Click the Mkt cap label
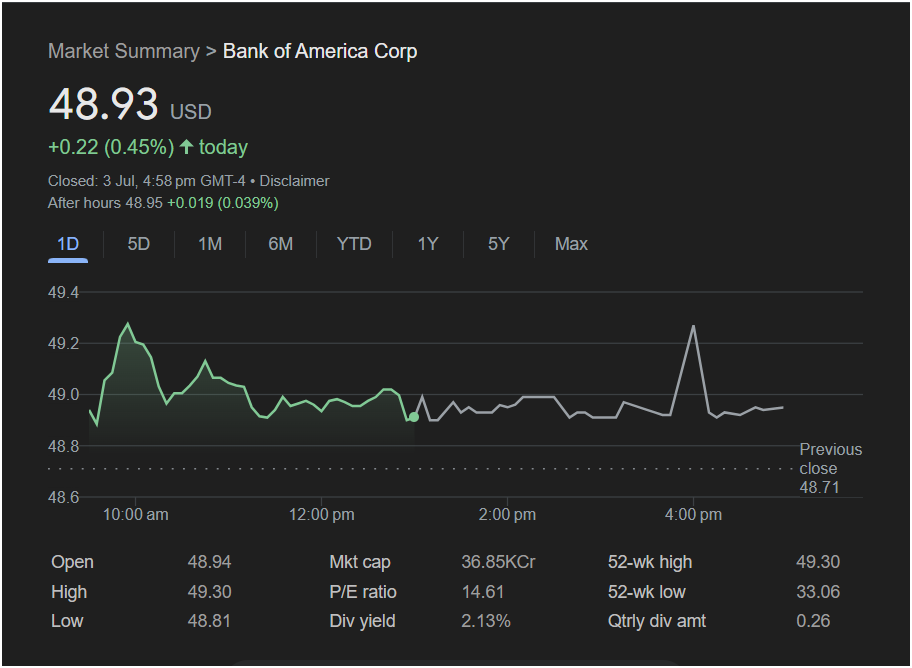This screenshot has width=912, height=668. pyautogui.click(x=360, y=562)
